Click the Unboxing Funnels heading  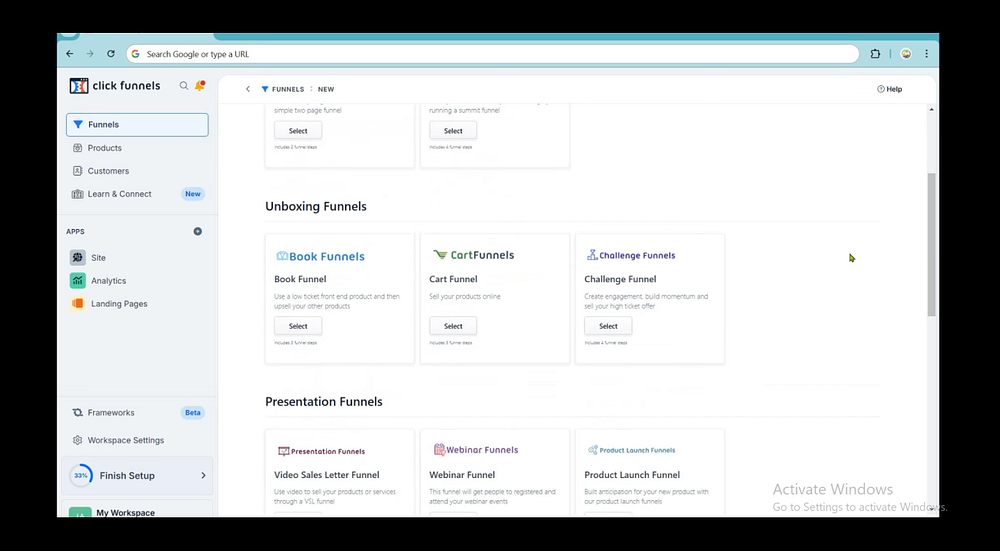(316, 207)
